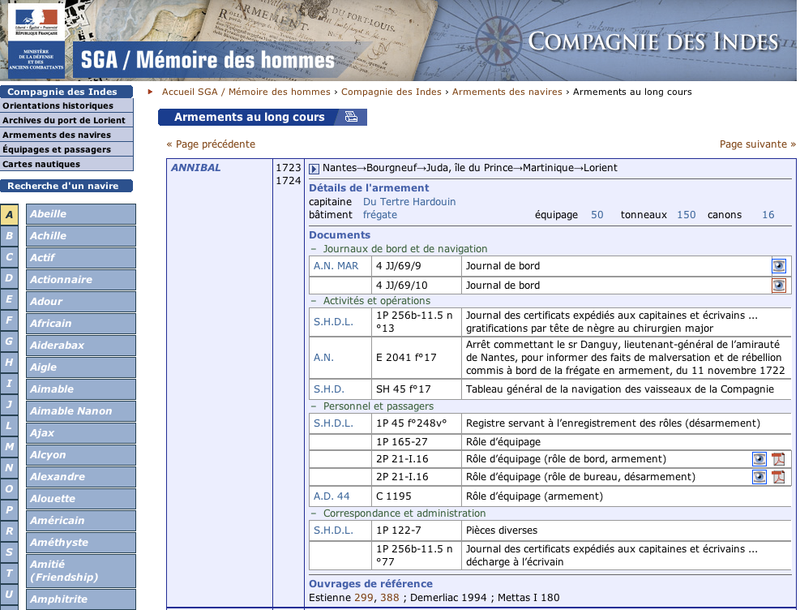Viewport: 800px width, 610px height.
Task: Choose ship Africain from list
Action: tap(81, 324)
